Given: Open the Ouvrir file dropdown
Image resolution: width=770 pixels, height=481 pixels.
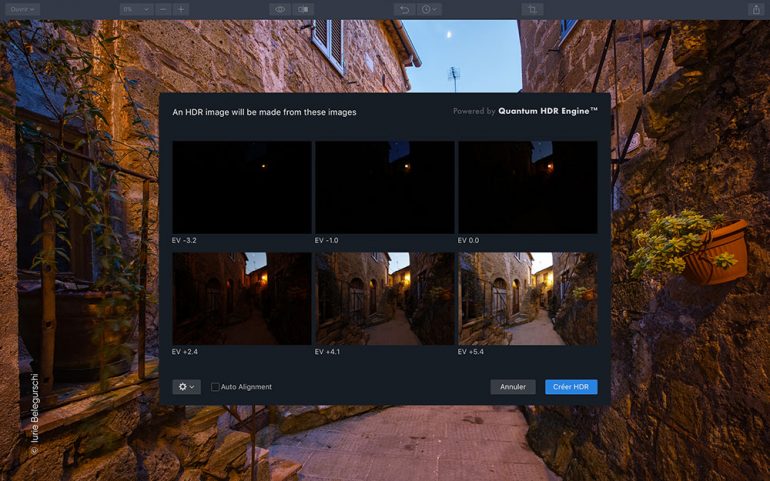Looking at the screenshot, I should click(x=20, y=9).
